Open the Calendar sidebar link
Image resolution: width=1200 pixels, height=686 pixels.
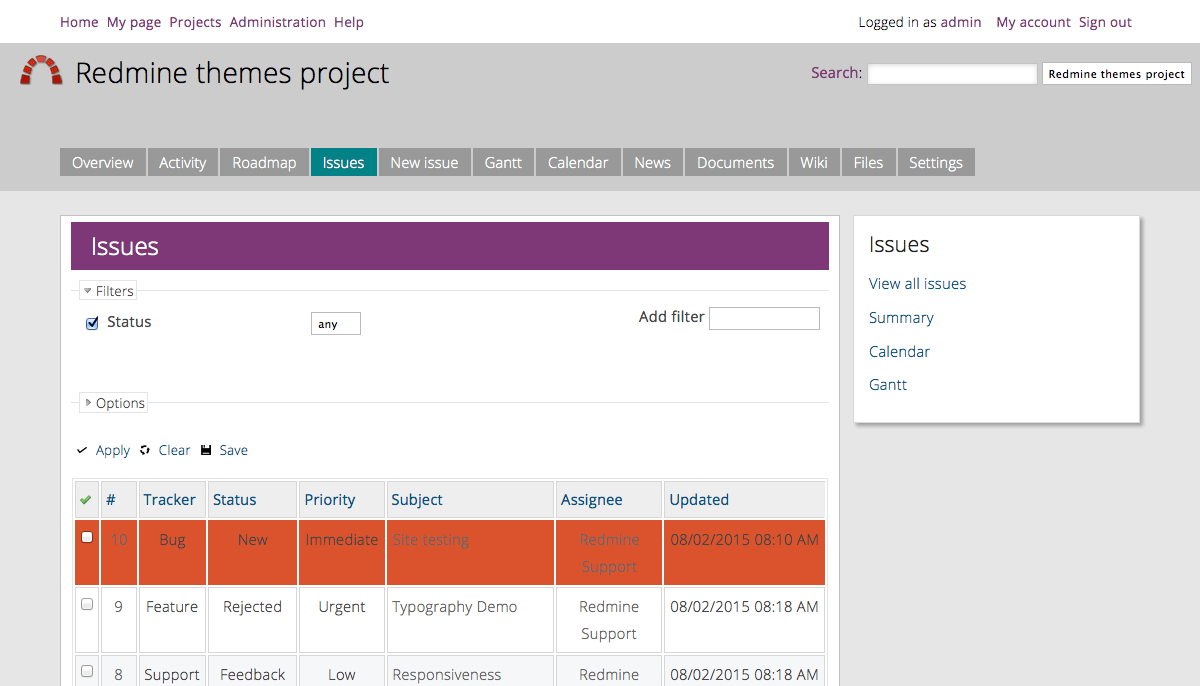point(900,352)
